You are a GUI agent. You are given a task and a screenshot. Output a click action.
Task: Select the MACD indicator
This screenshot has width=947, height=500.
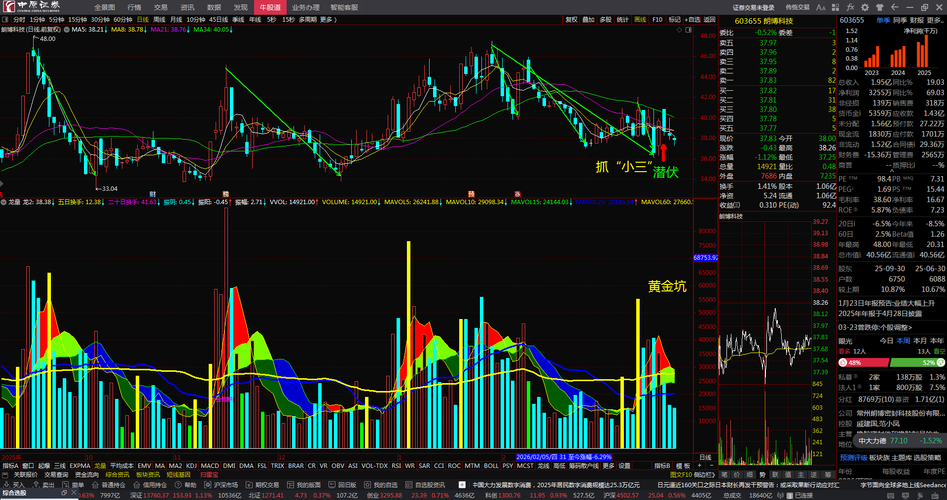pyautogui.click(x=210, y=466)
